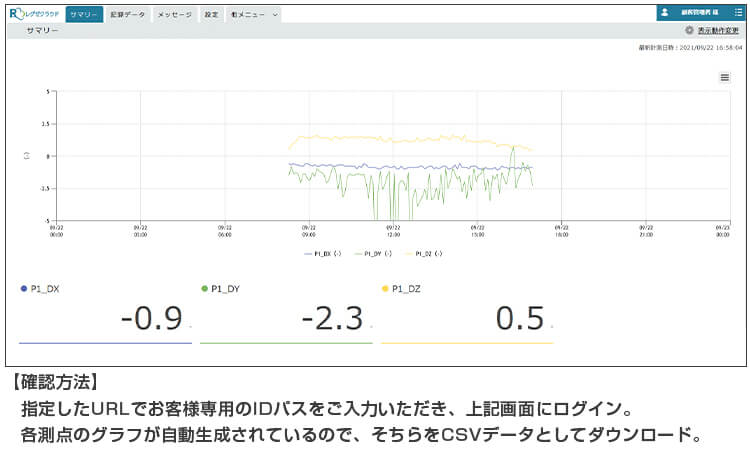The width and height of the screenshot is (750, 450).
Task: Click the P1_DY value -2.3
Action: click(x=332, y=318)
